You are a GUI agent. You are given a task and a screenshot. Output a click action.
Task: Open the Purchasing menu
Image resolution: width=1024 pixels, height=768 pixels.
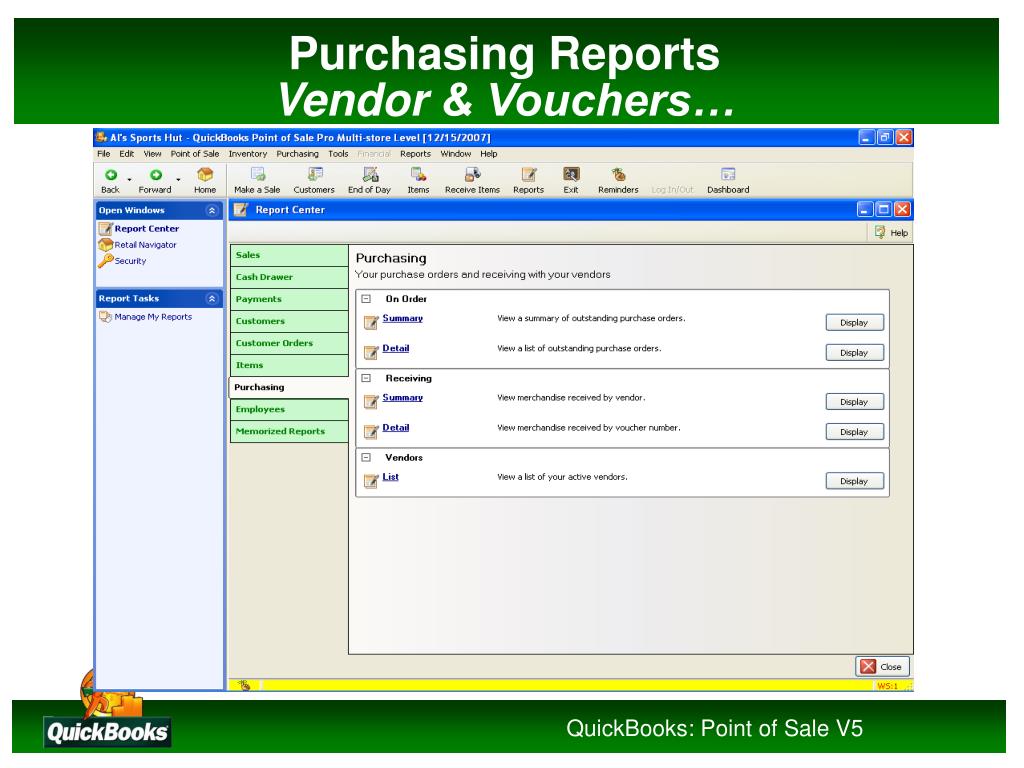[x=297, y=154]
